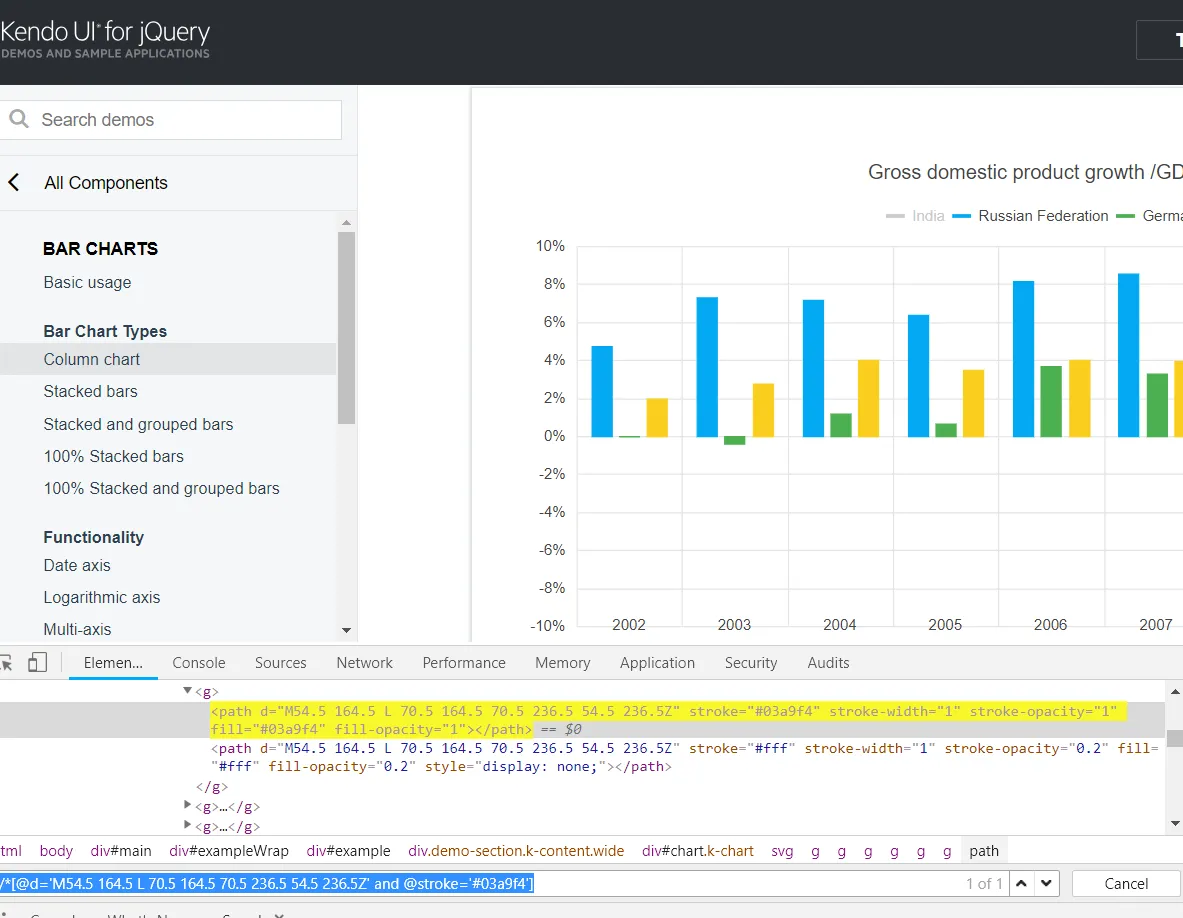The height and width of the screenshot is (918, 1183).
Task: Click sidebar scrollbar down arrow
Action: pos(346,630)
